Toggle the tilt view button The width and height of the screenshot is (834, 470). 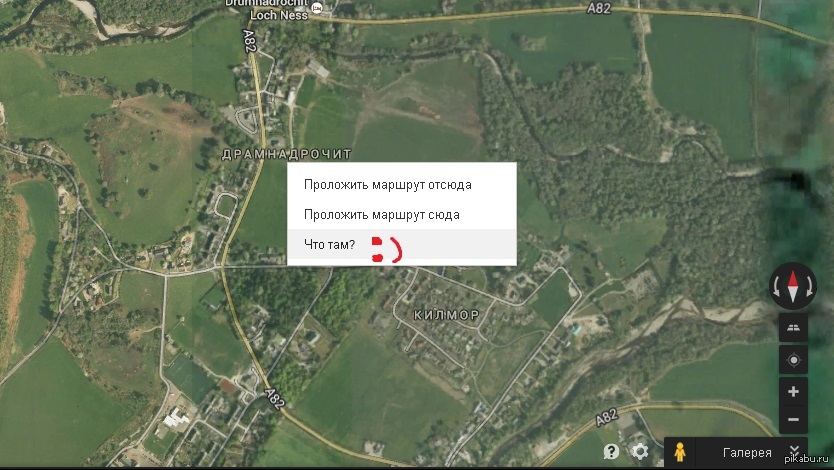pyautogui.click(x=793, y=328)
